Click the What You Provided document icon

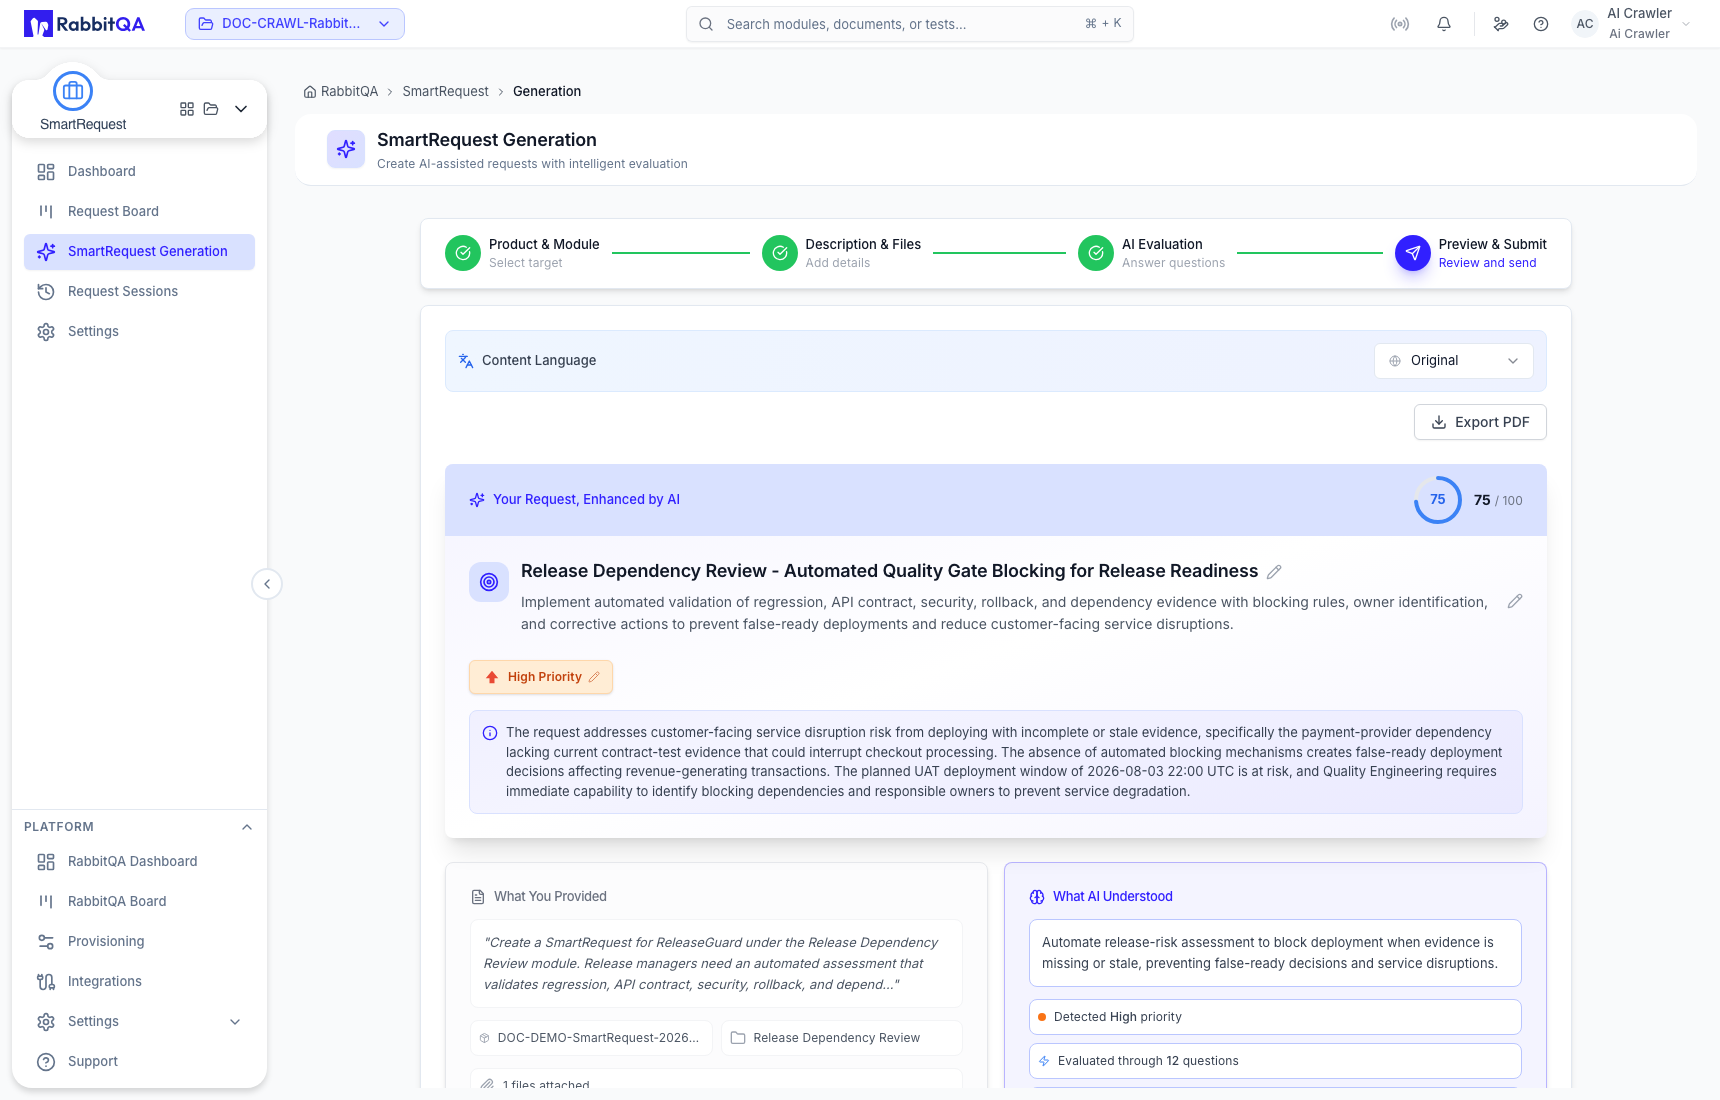[x=478, y=897]
